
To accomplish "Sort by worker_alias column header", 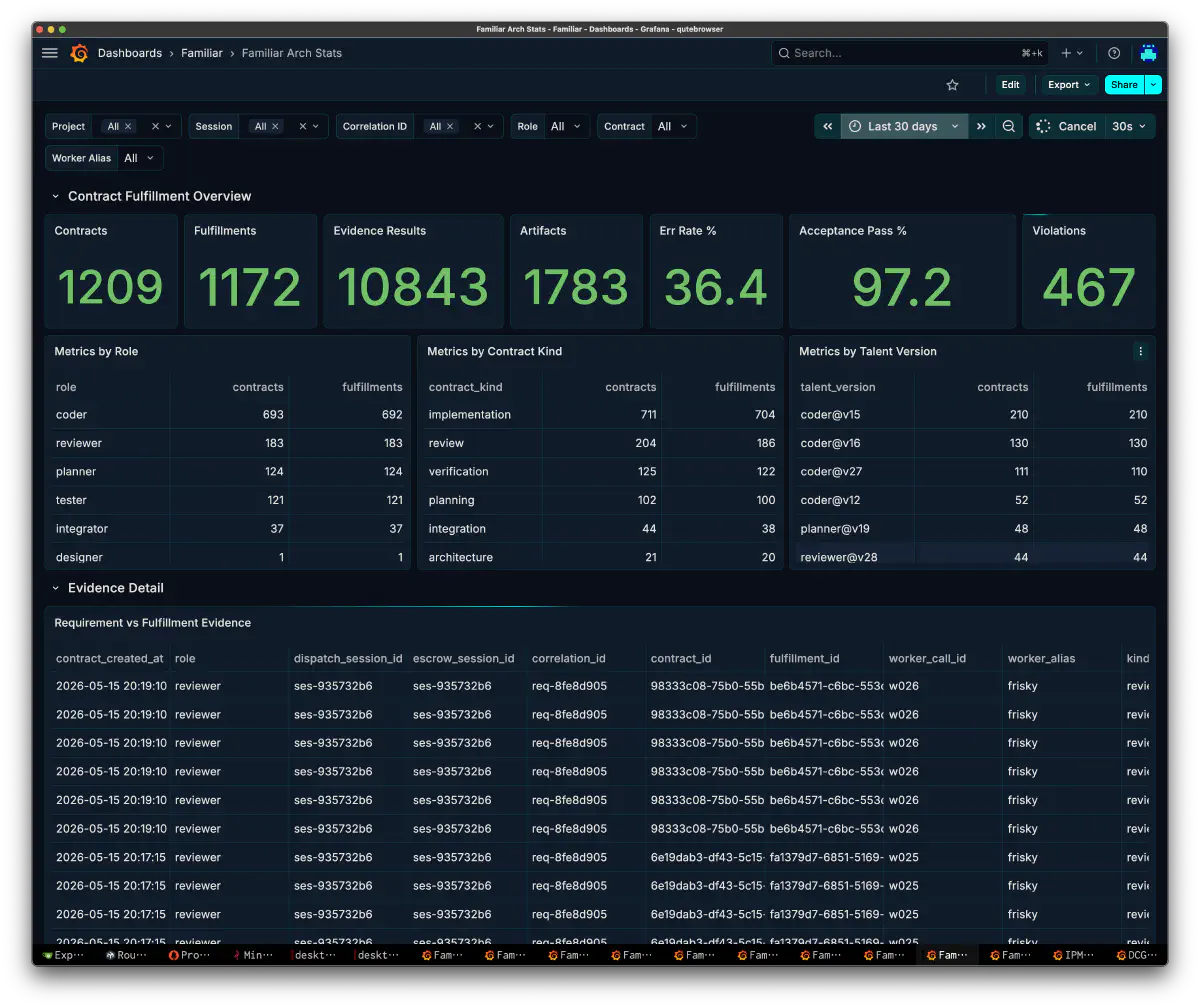I will 1041,658.
